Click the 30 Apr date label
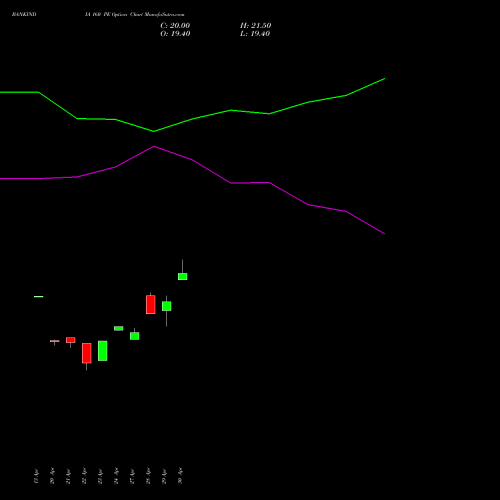Viewport: 500px width, 500px height. pyautogui.click(x=180, y=476)
